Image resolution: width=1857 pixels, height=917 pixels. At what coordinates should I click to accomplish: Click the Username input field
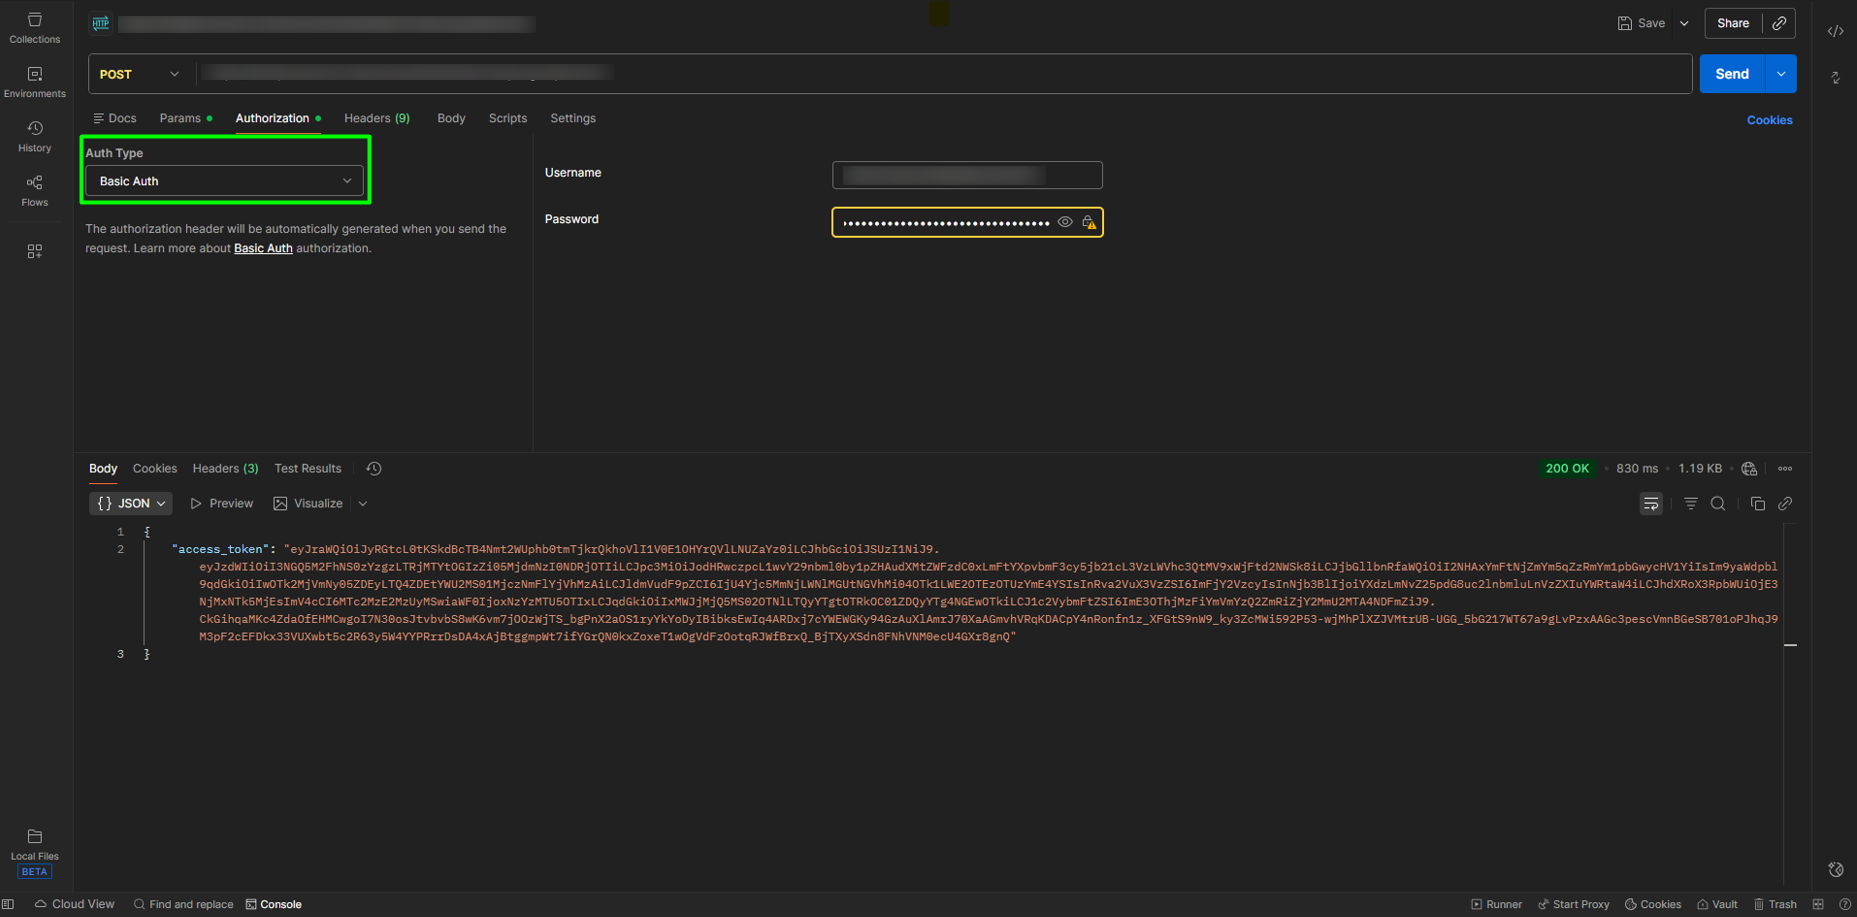pyautogui.click(x=966, y=175)
